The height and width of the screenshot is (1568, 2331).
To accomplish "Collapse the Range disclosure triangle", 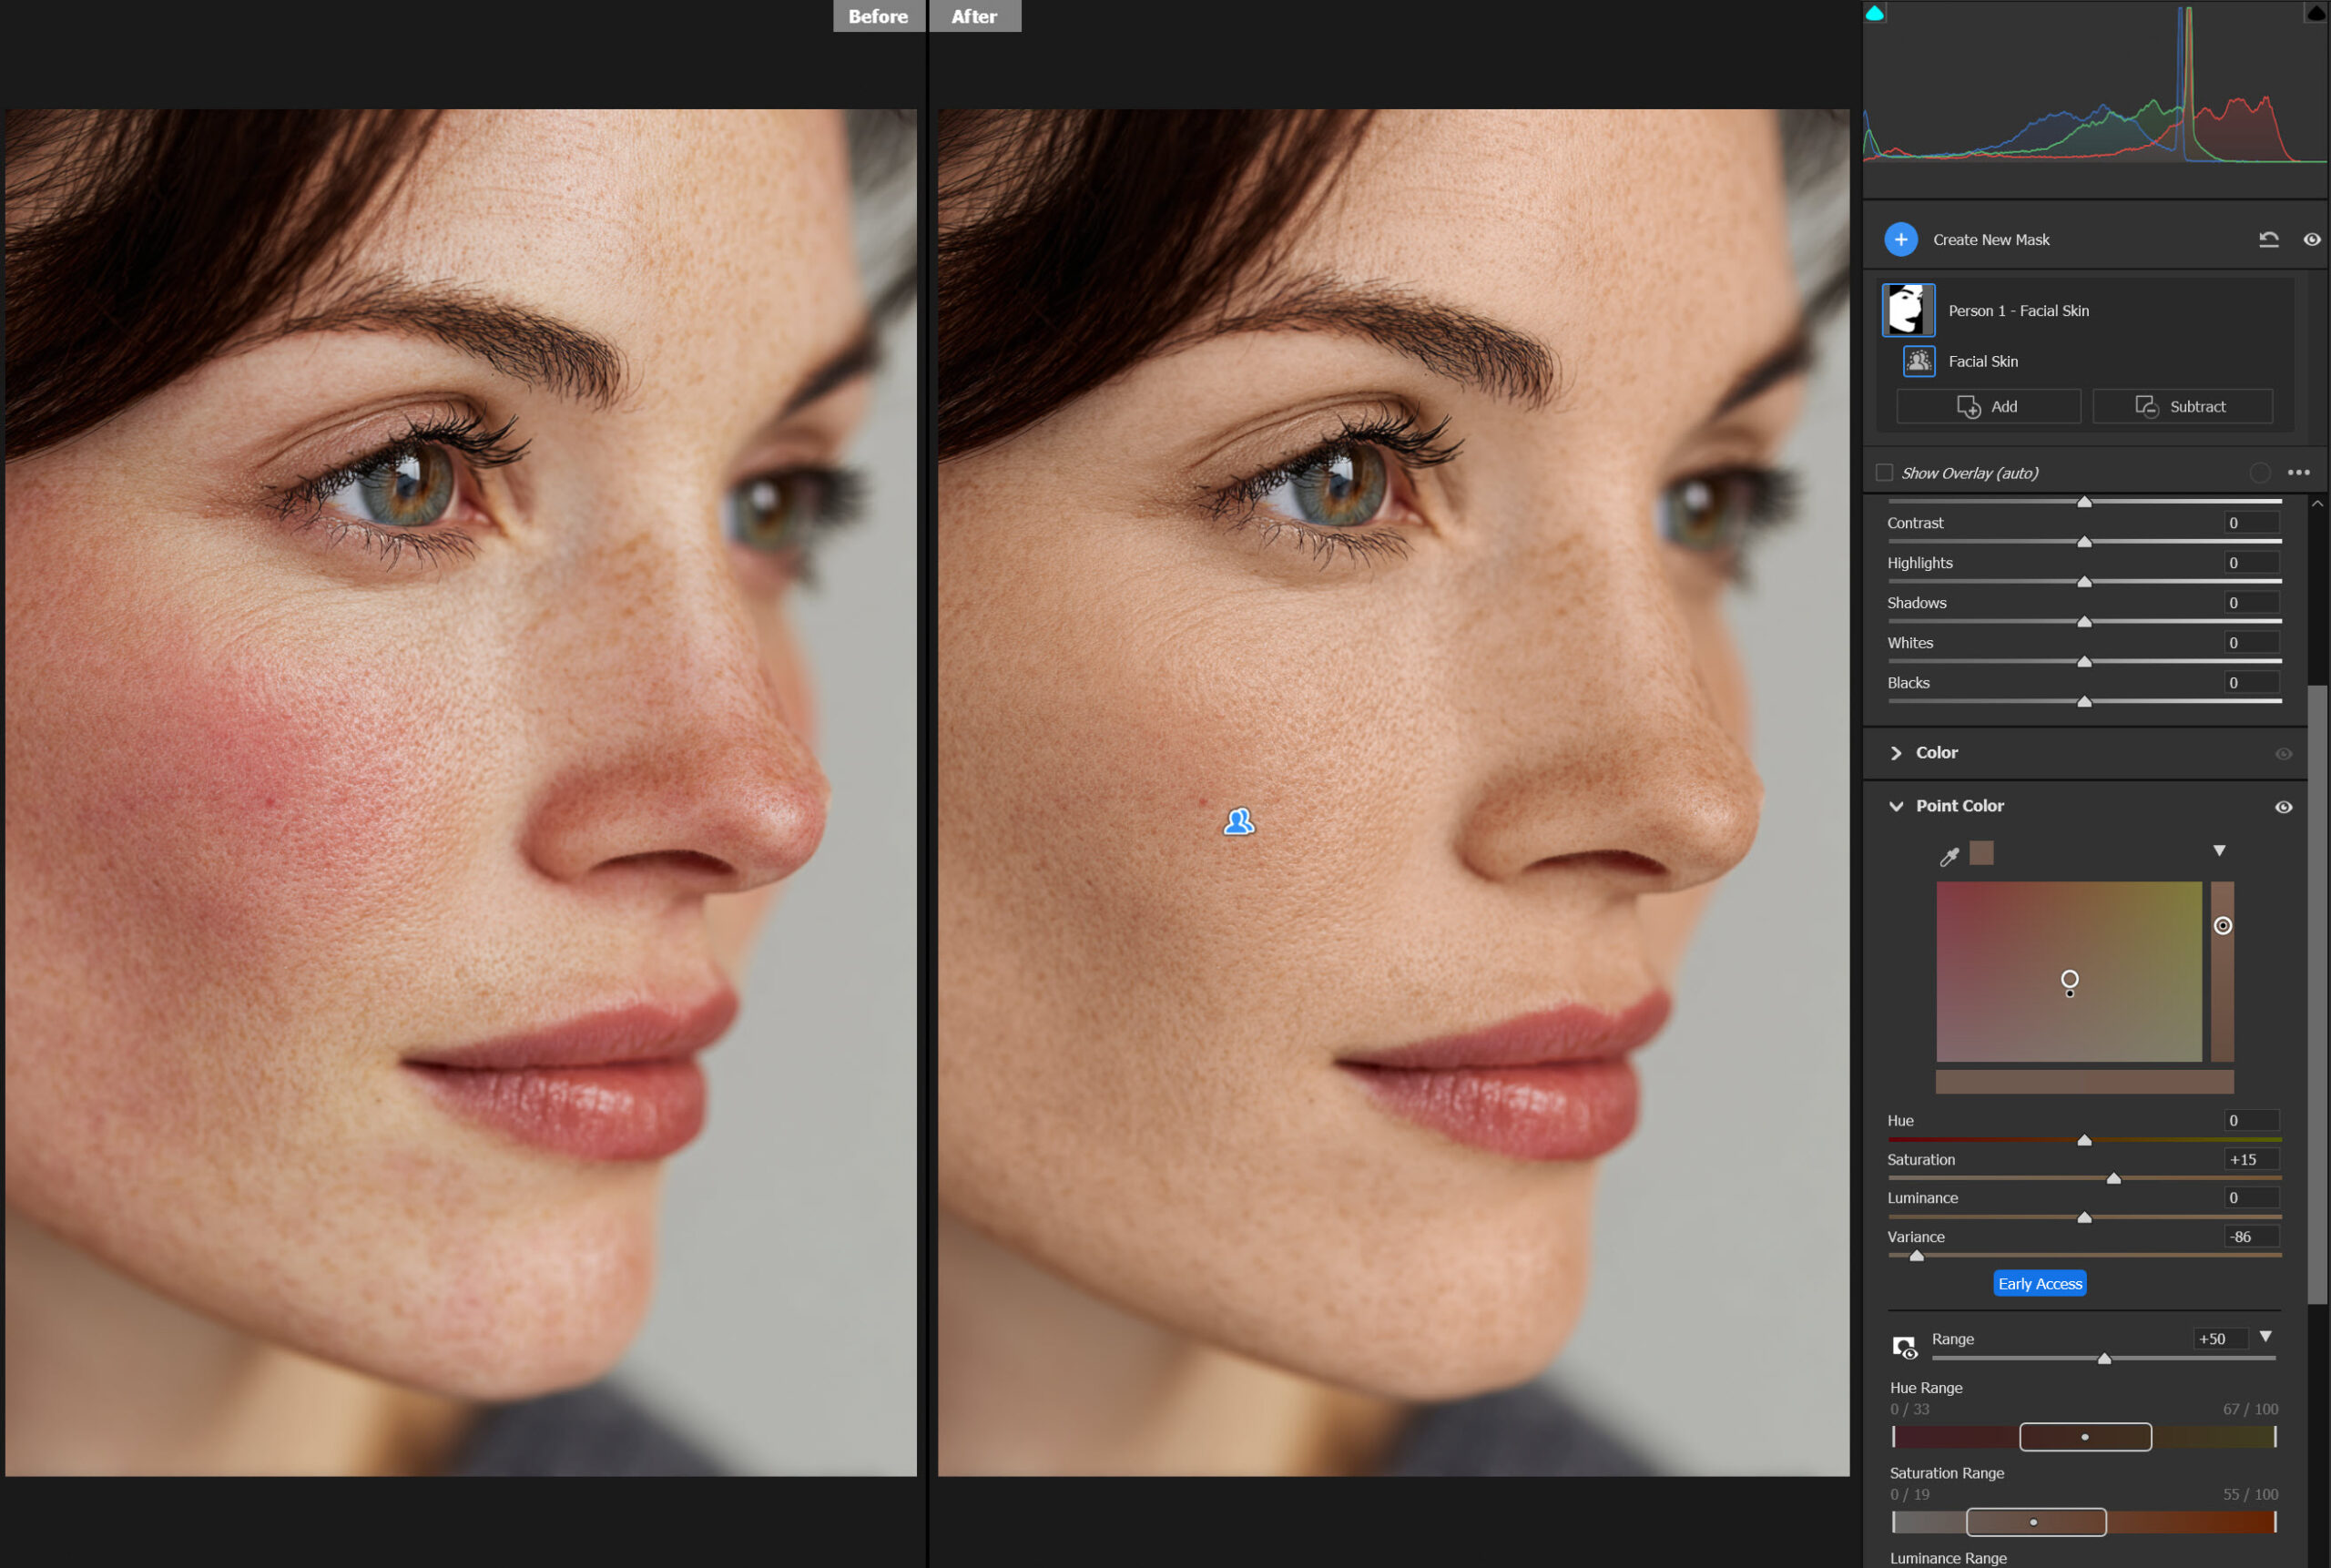I will pos(2265,1336).
